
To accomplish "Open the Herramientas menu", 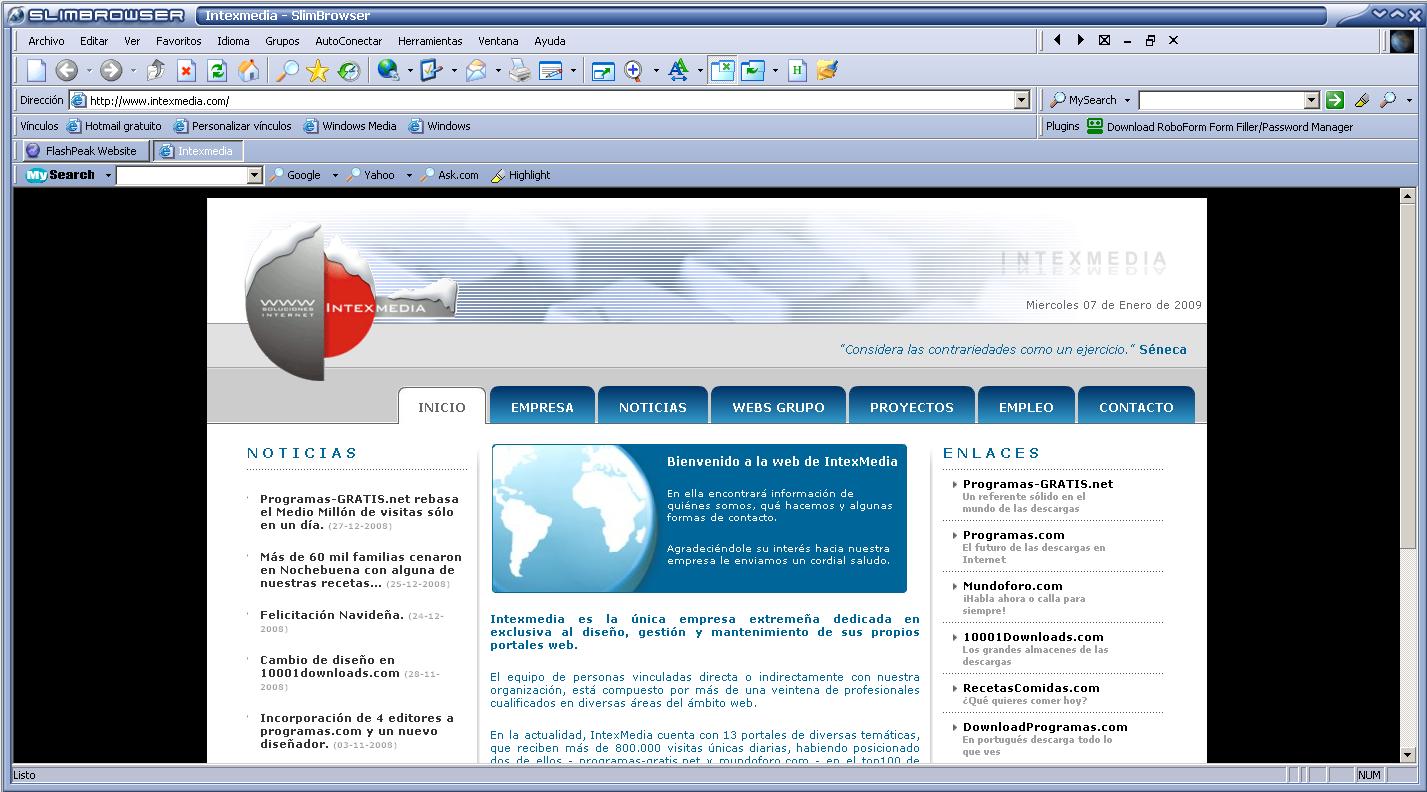I will click(430, 41).
